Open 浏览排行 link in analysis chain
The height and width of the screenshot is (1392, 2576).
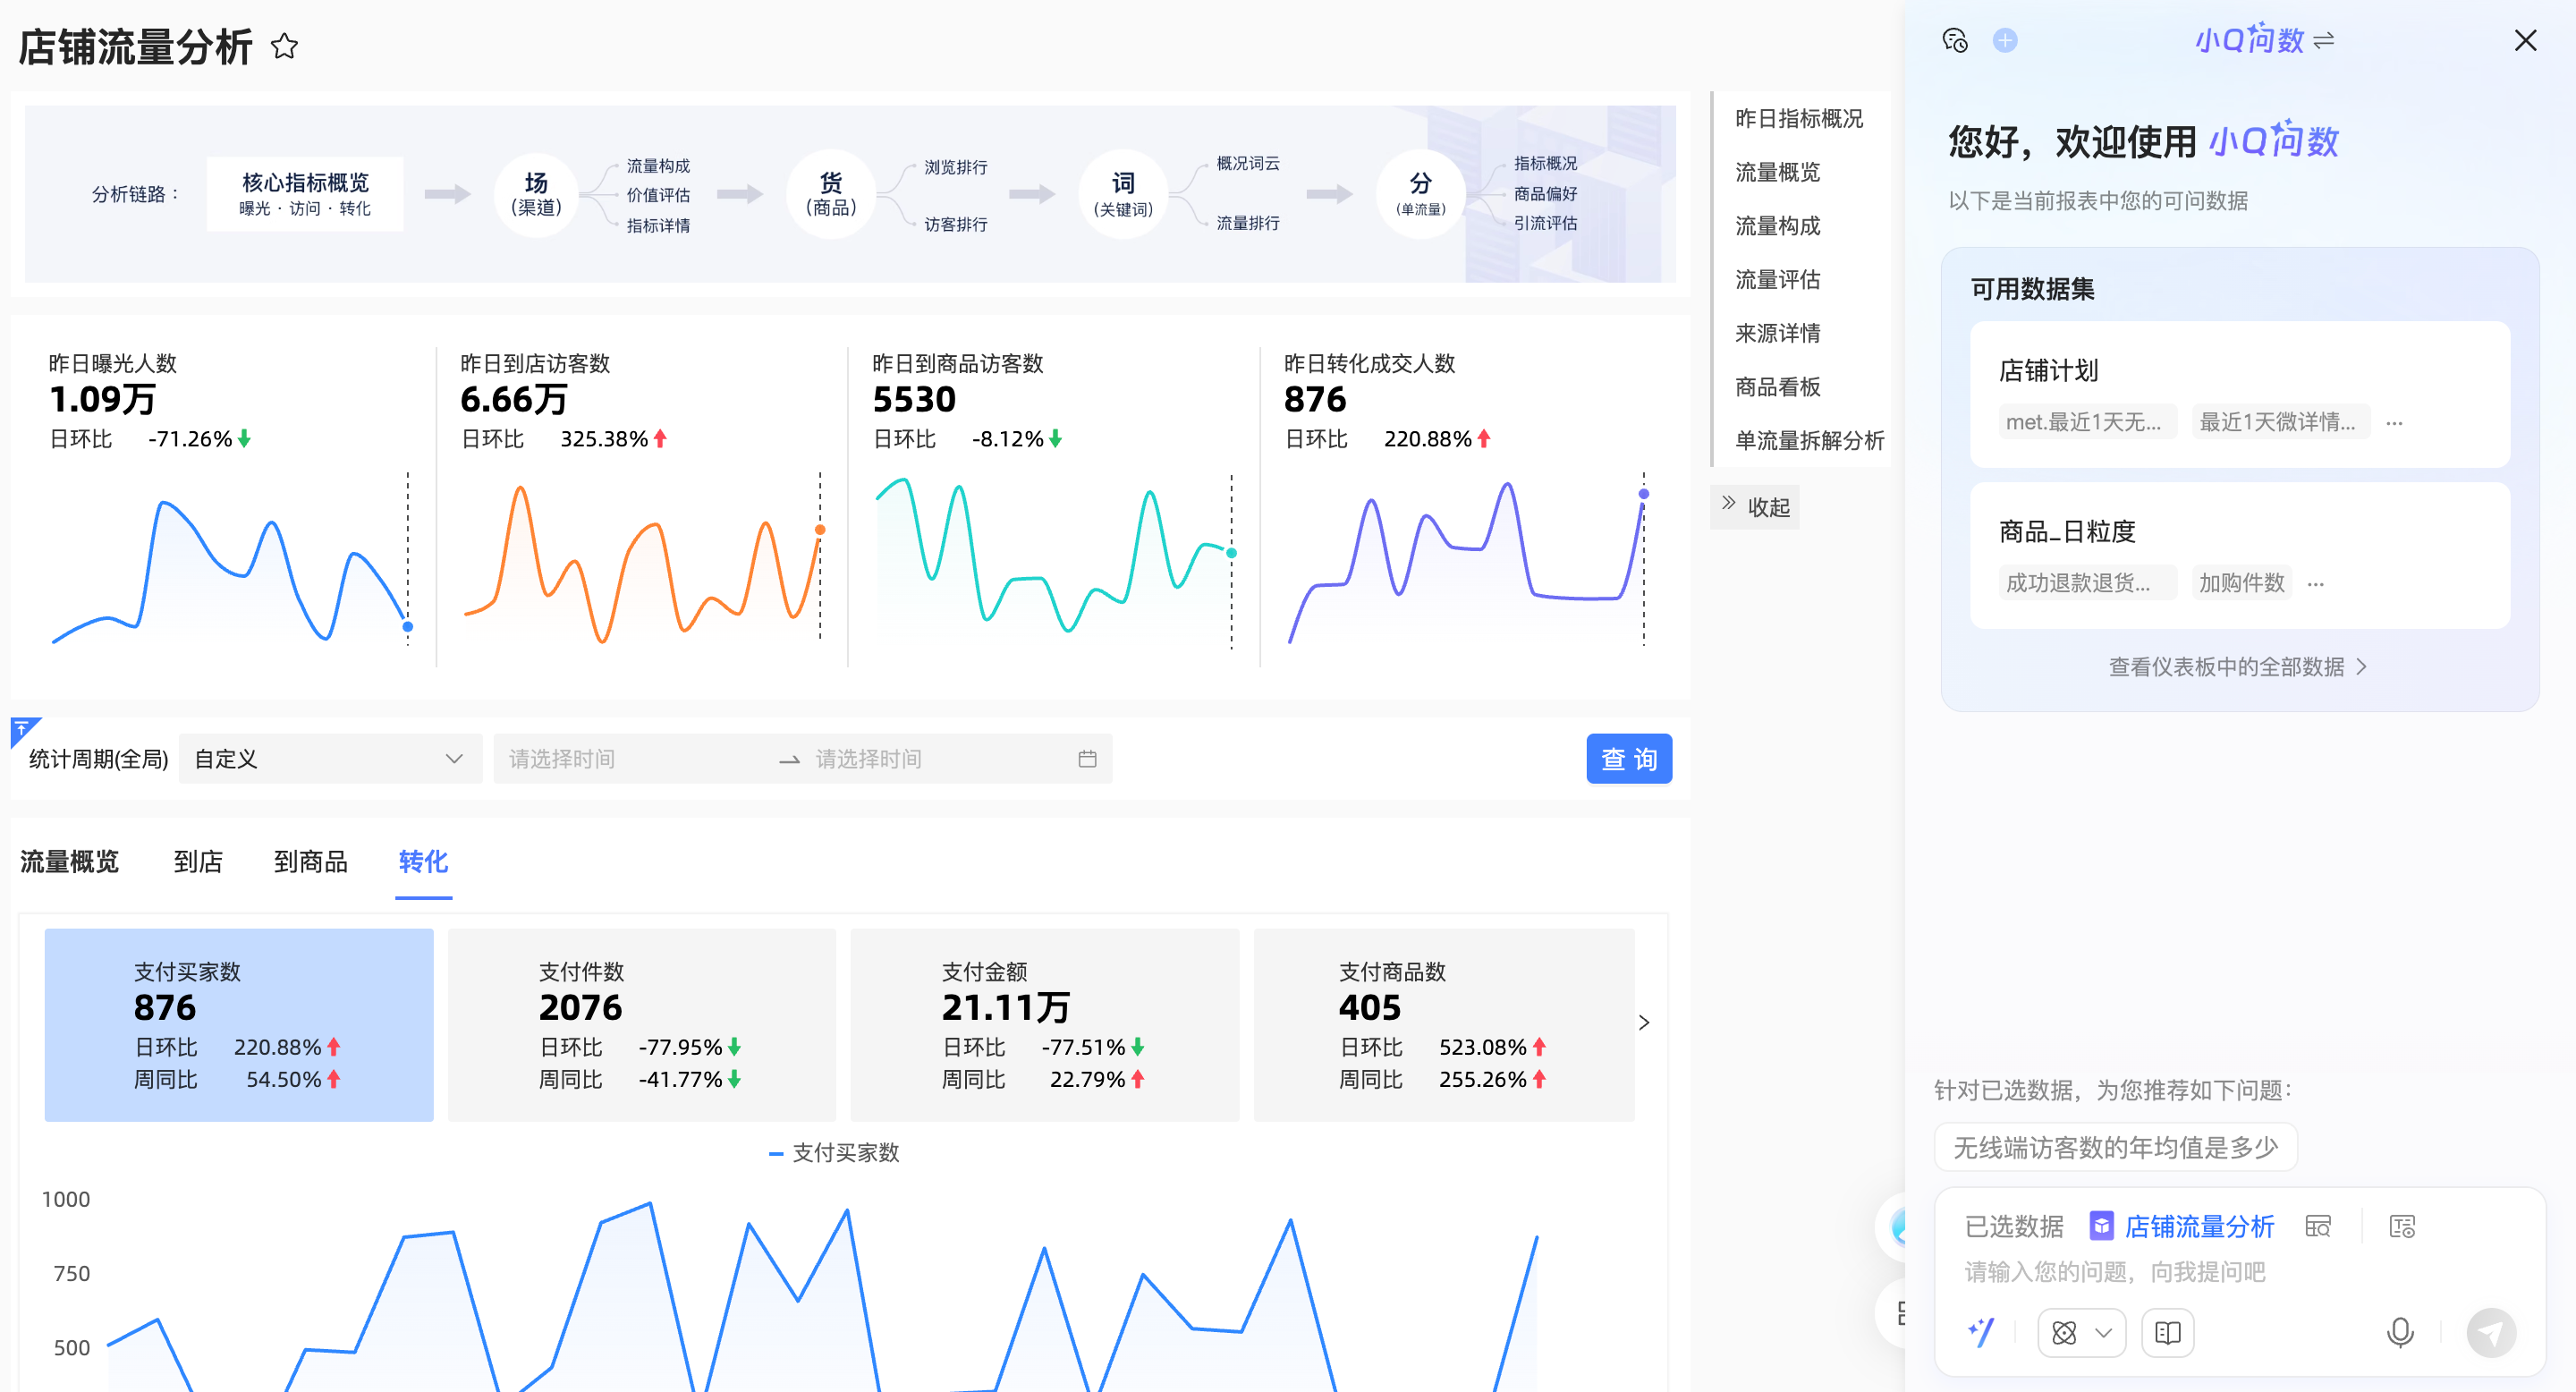(955, 167)
